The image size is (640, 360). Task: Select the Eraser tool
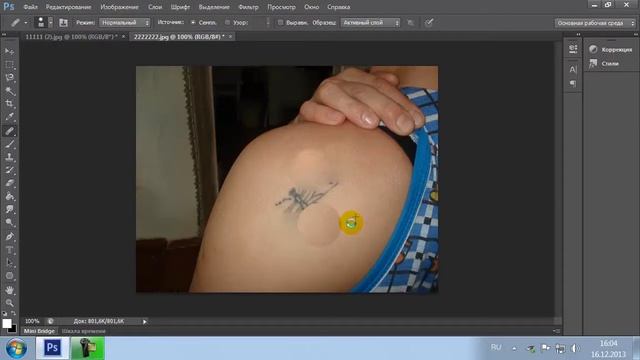(x=9, y=183)
